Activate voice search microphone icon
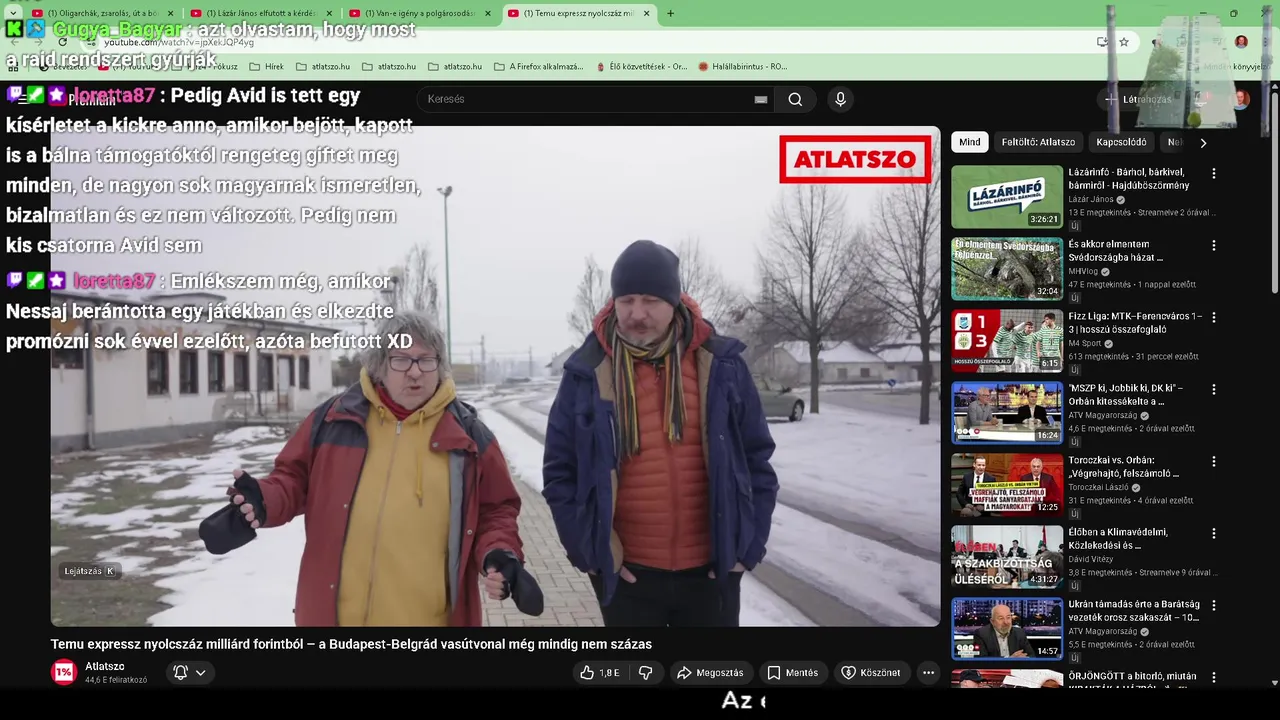The height and width of the screenshot is (720, 1280). pos(840,99)
